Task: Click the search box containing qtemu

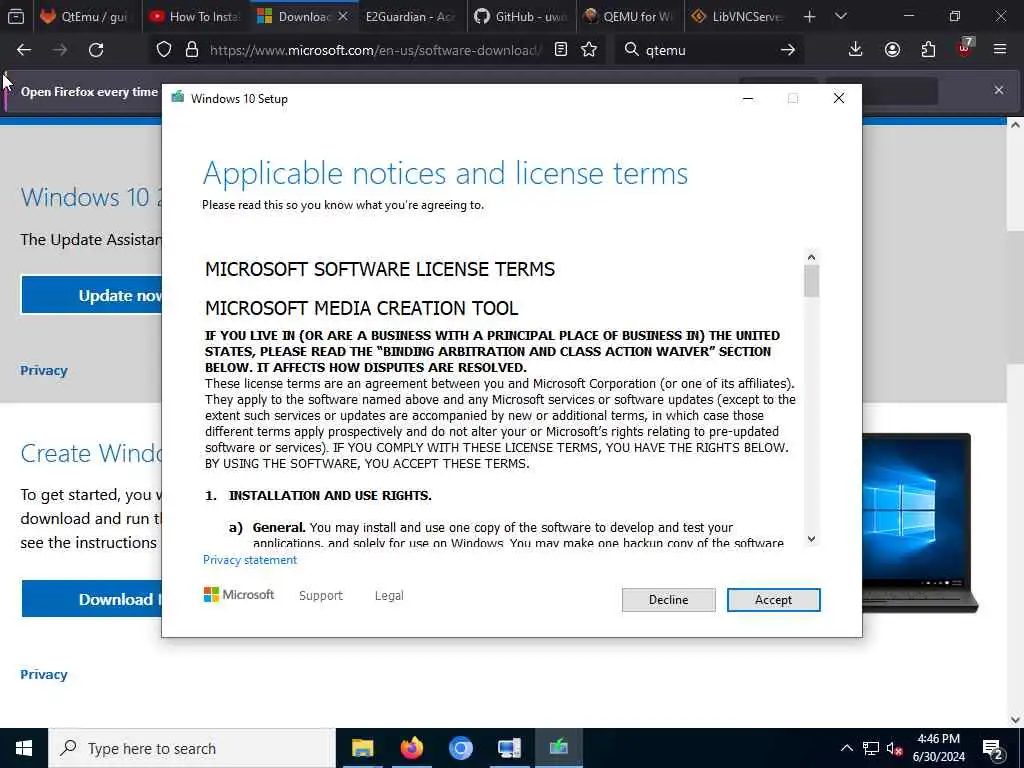Action: 708,50
